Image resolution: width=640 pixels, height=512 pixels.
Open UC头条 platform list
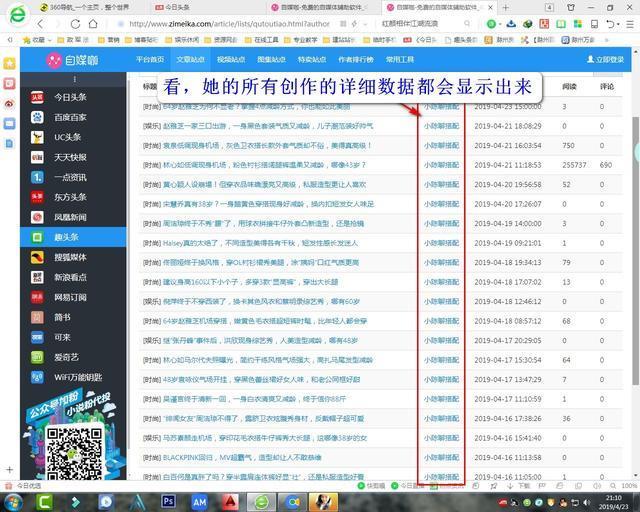point(68,137)
